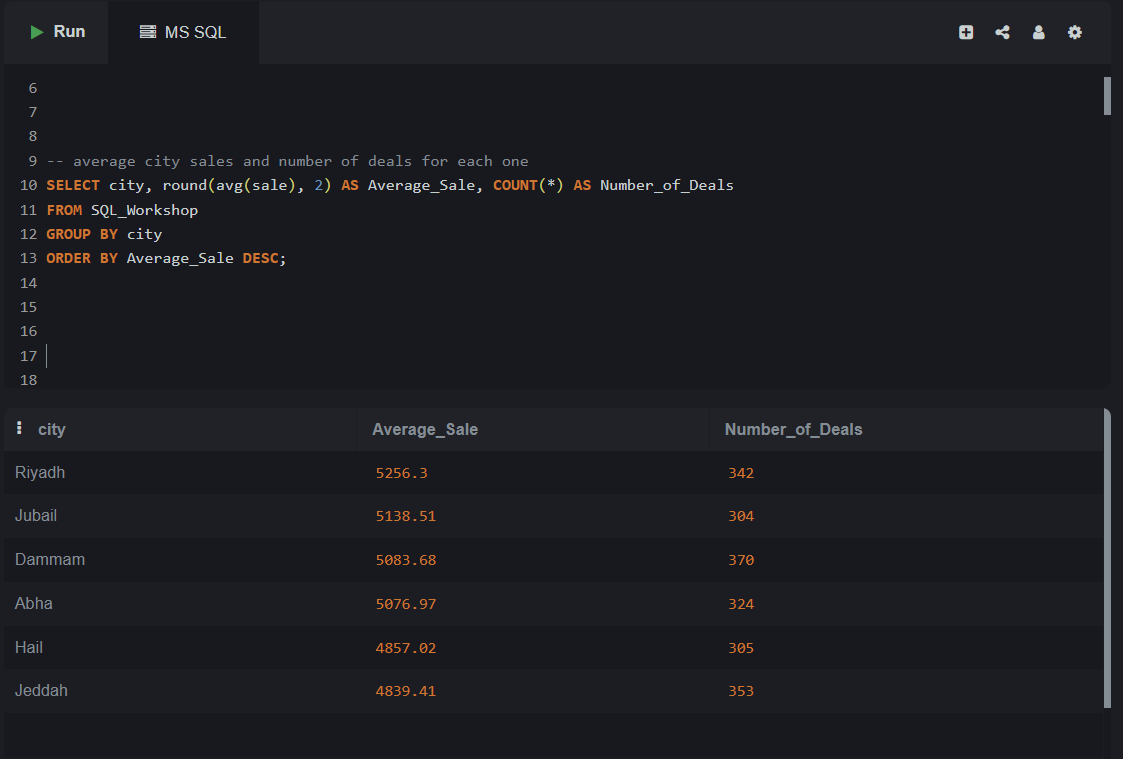Open the MS SQL database selector

(183, 32)
